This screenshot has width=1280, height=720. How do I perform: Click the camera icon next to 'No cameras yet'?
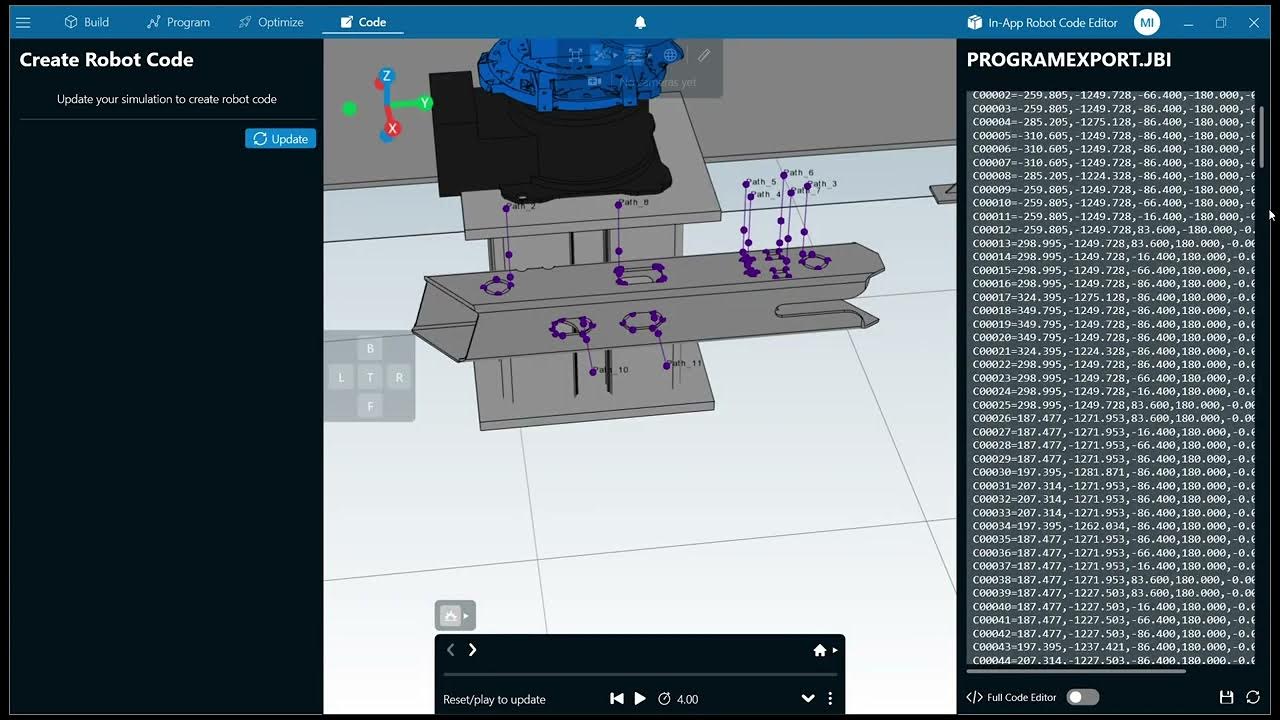594,82
